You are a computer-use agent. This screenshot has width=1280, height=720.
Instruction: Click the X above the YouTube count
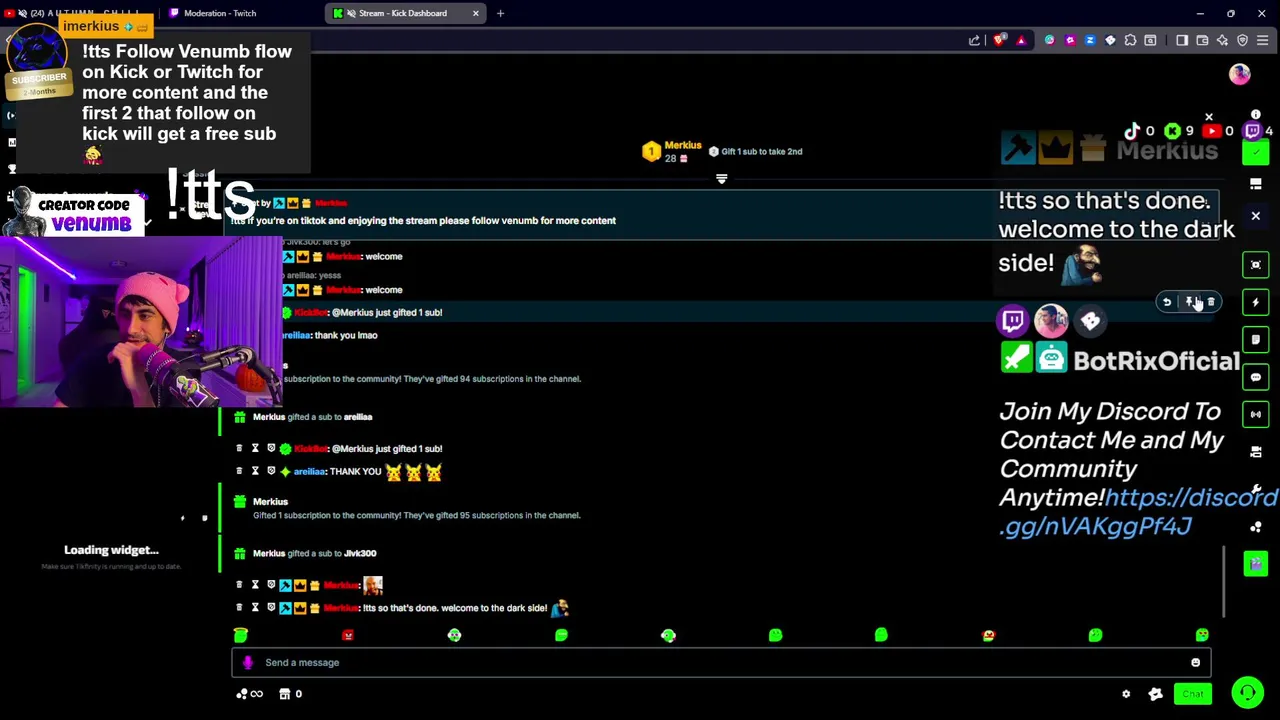pos(1209,117)
